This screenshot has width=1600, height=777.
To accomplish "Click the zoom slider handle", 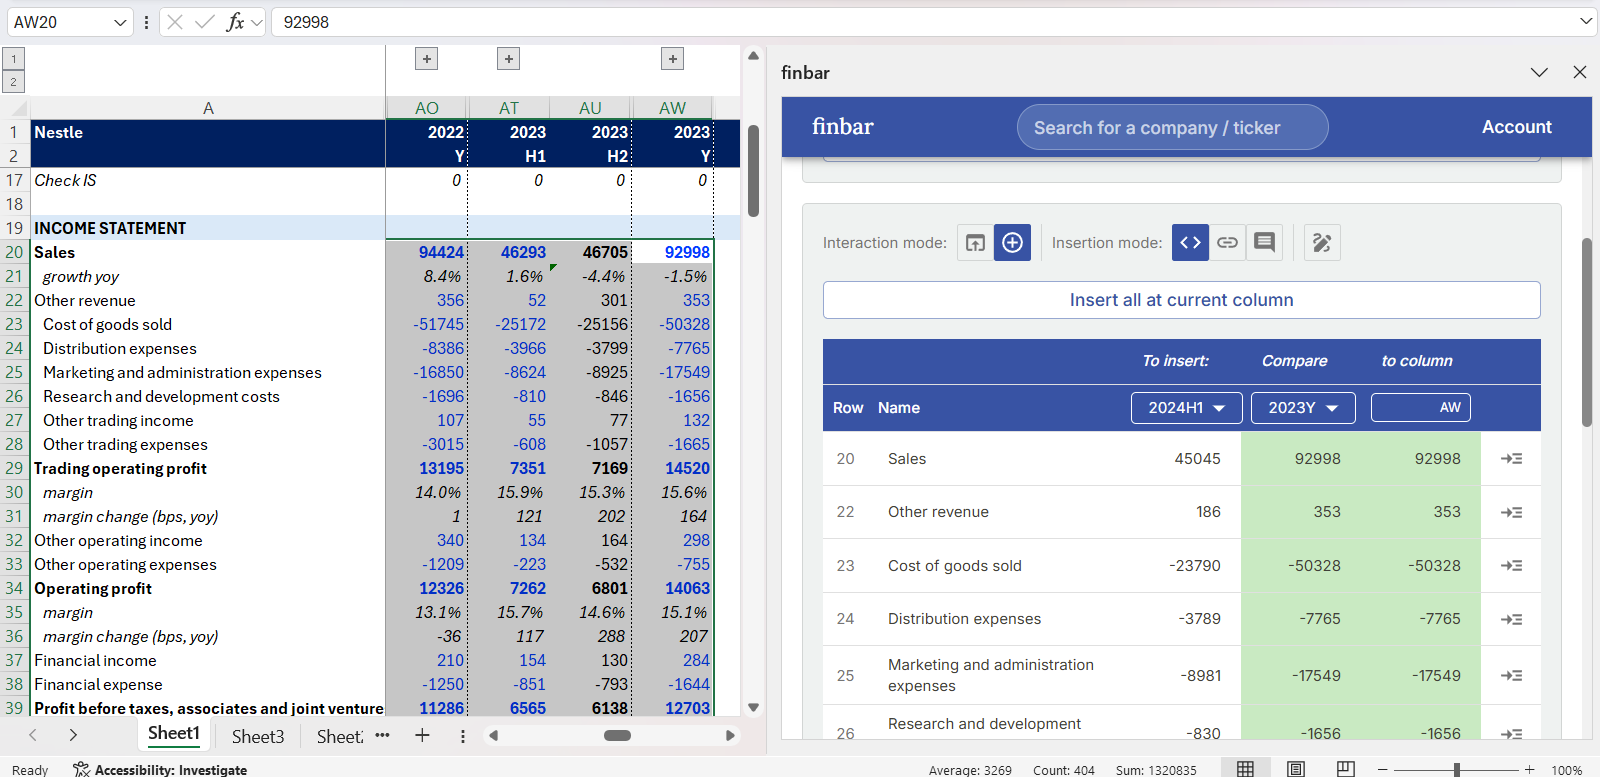I will pos(1457,769).
